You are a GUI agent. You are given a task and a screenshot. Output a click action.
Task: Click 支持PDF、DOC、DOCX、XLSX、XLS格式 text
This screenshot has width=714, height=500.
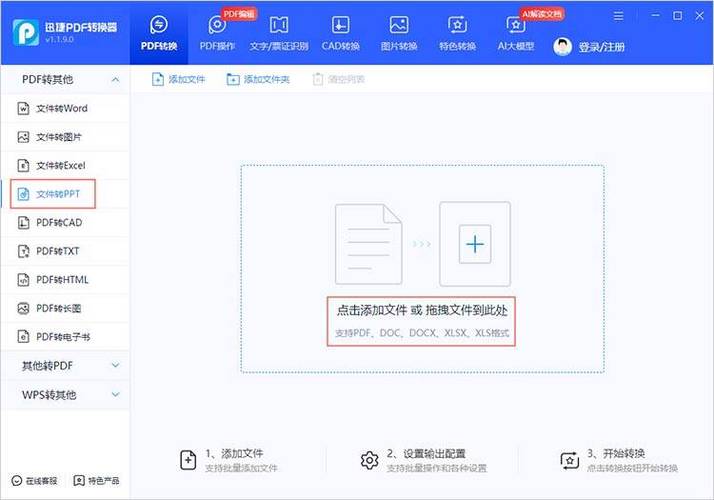(x=422, y=333)
